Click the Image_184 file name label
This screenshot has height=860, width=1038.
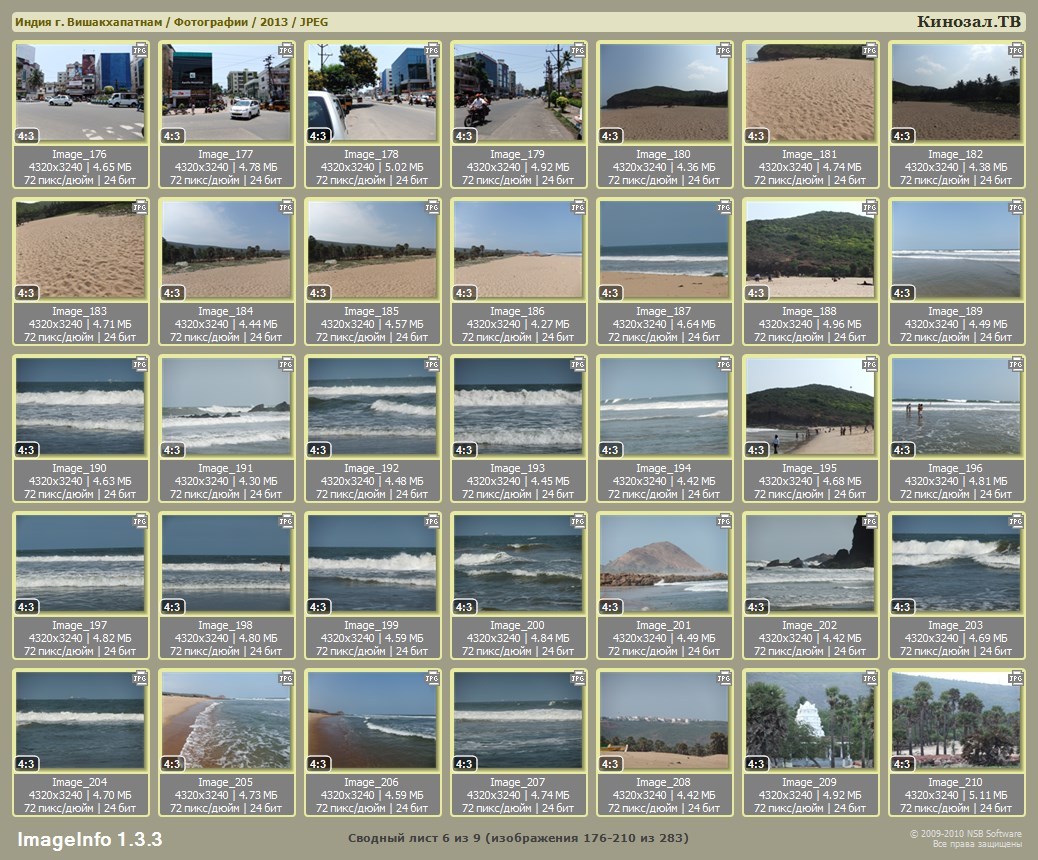coord(226,311)
